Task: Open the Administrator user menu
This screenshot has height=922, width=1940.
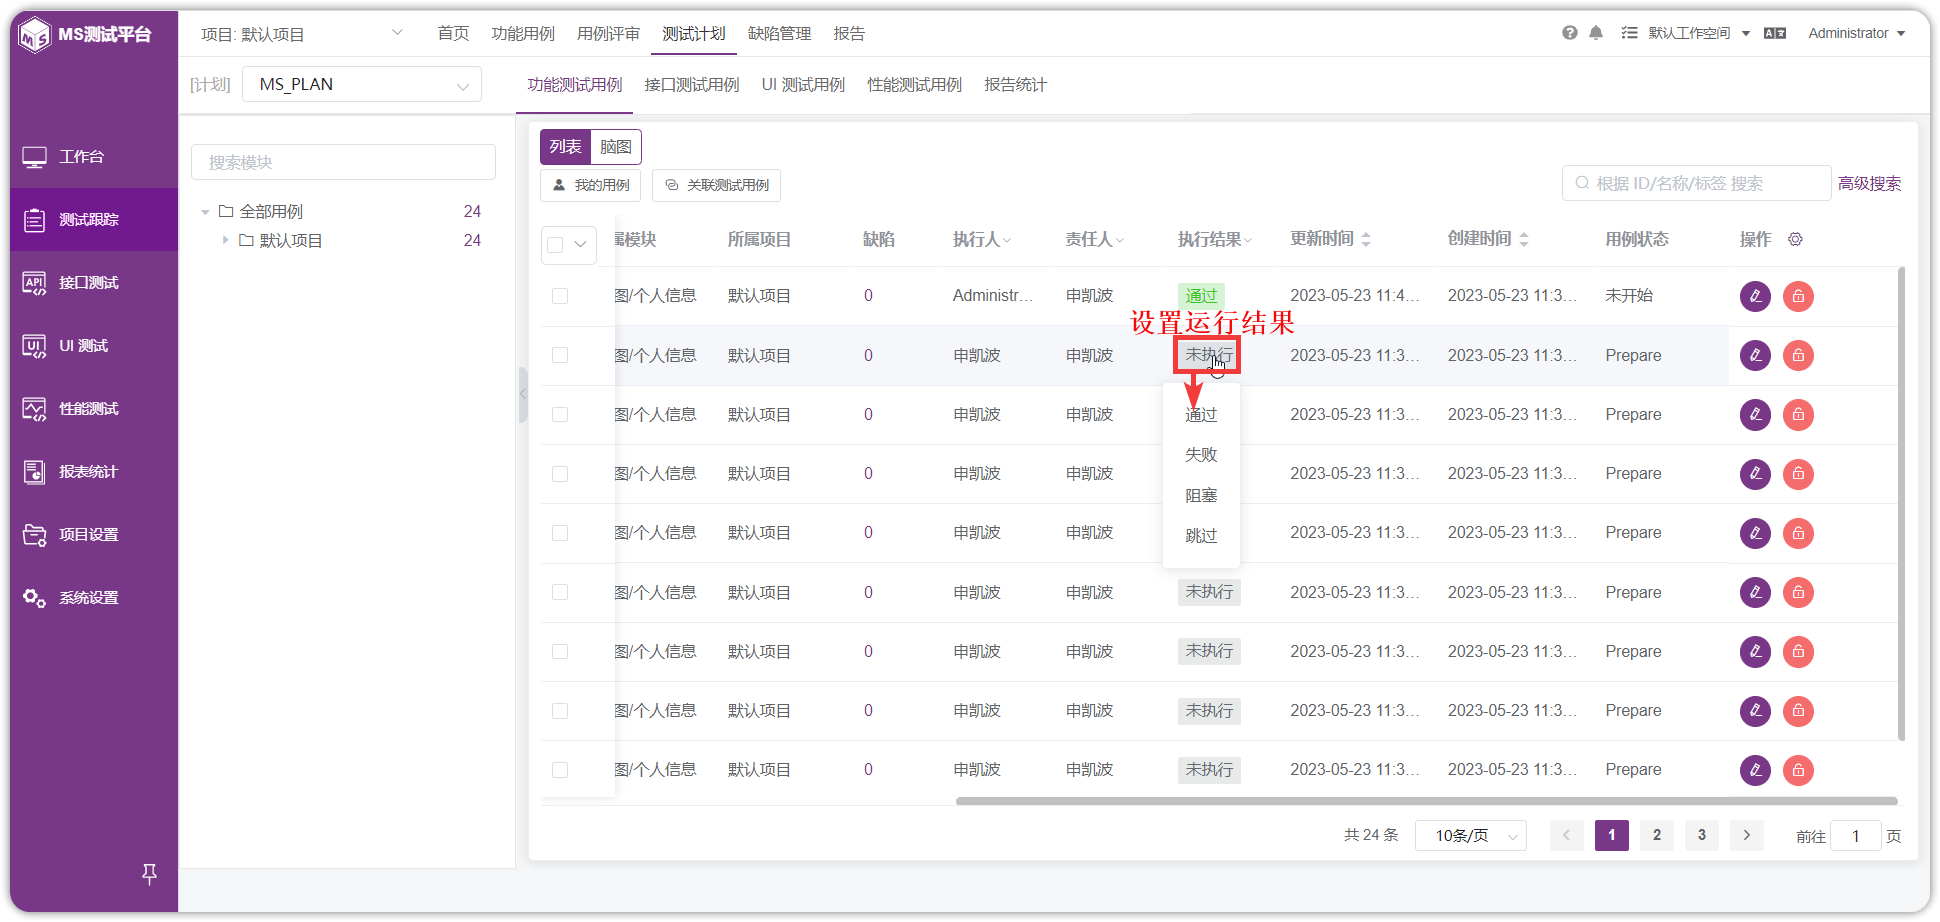Action: point(1857,33)
